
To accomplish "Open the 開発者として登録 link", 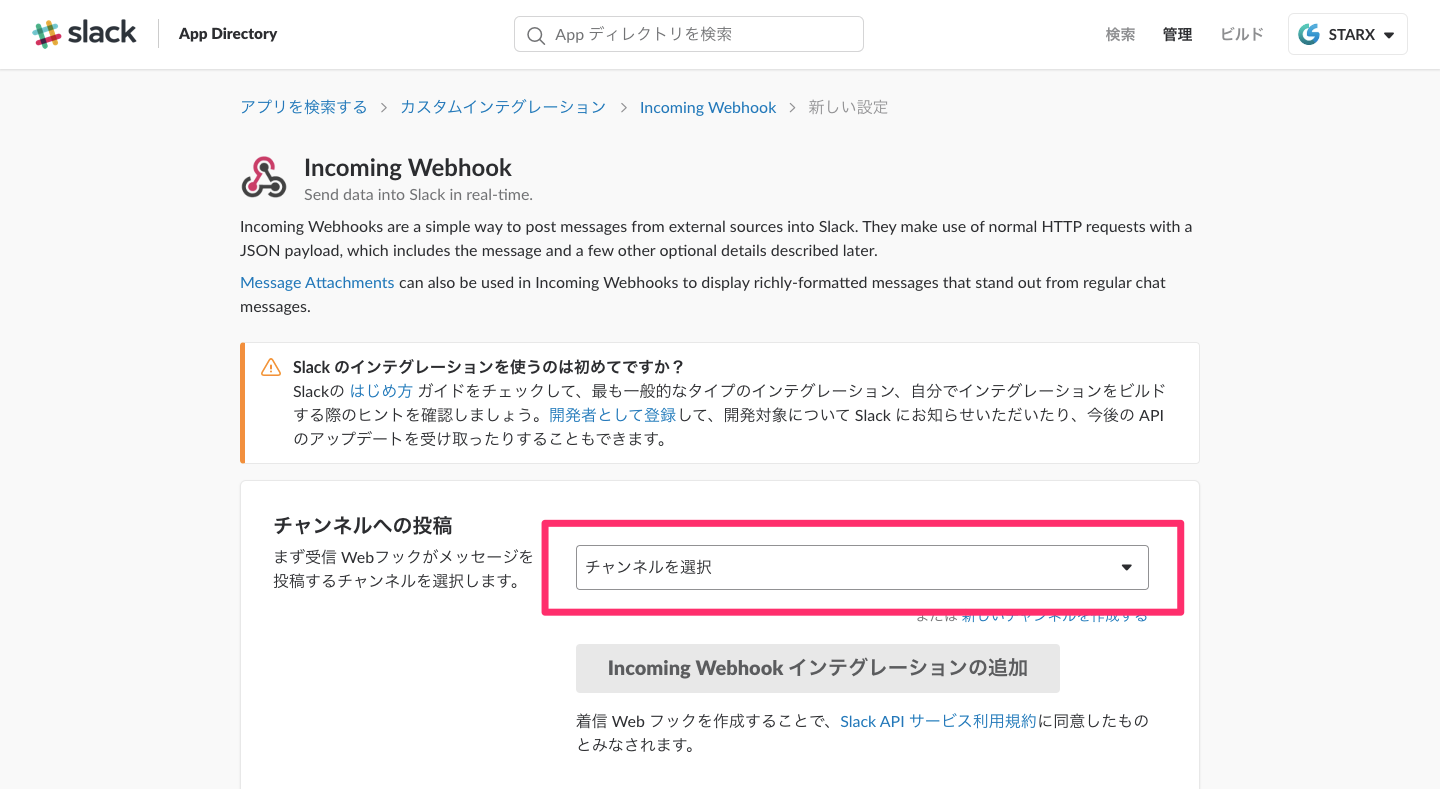I will 613,414.
